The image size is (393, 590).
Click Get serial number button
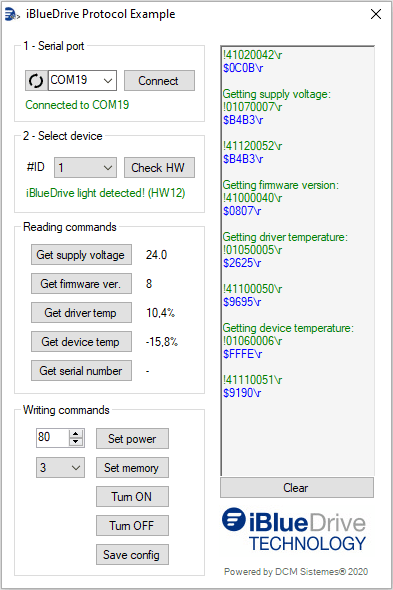click(x=81, y=371)
